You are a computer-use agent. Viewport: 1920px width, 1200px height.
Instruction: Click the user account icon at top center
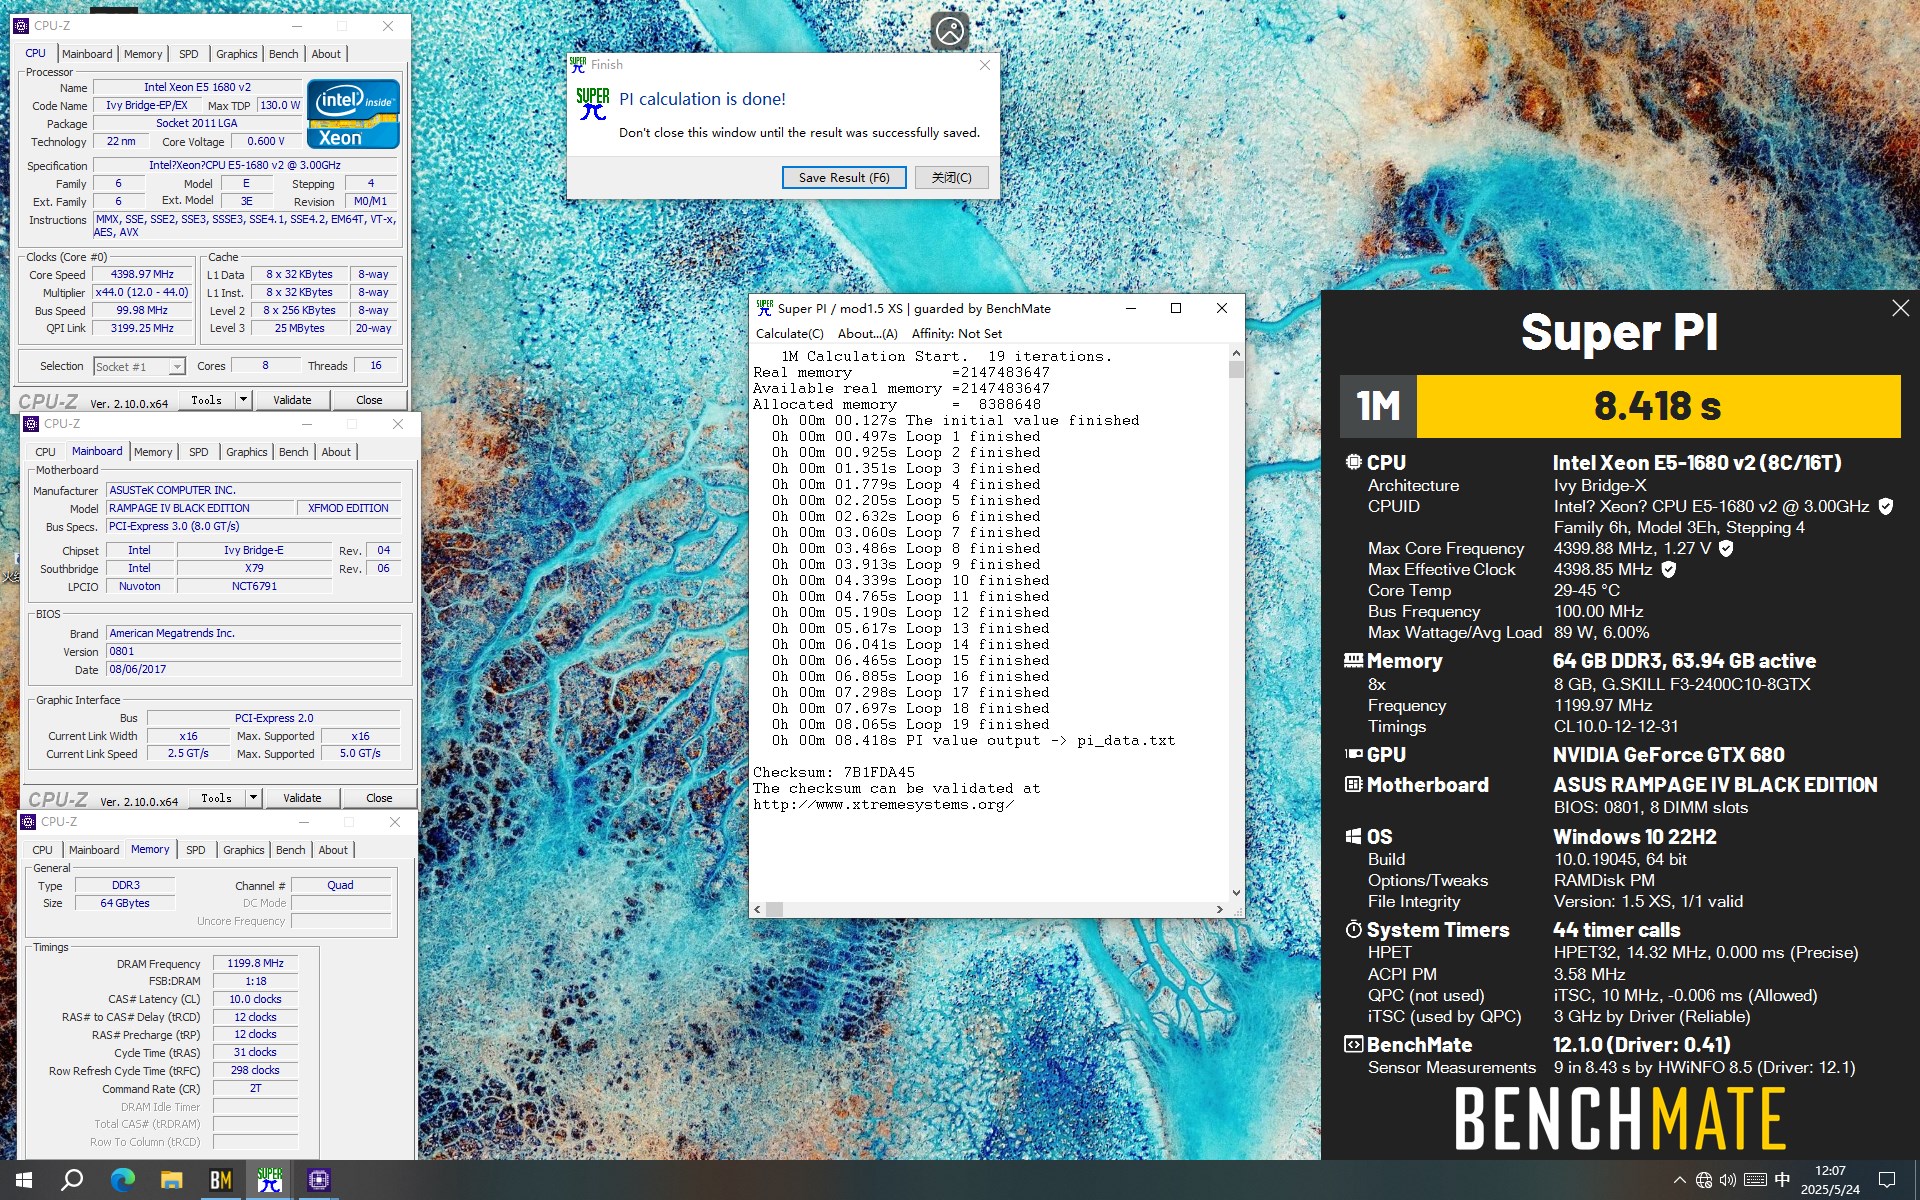[949, 31]
